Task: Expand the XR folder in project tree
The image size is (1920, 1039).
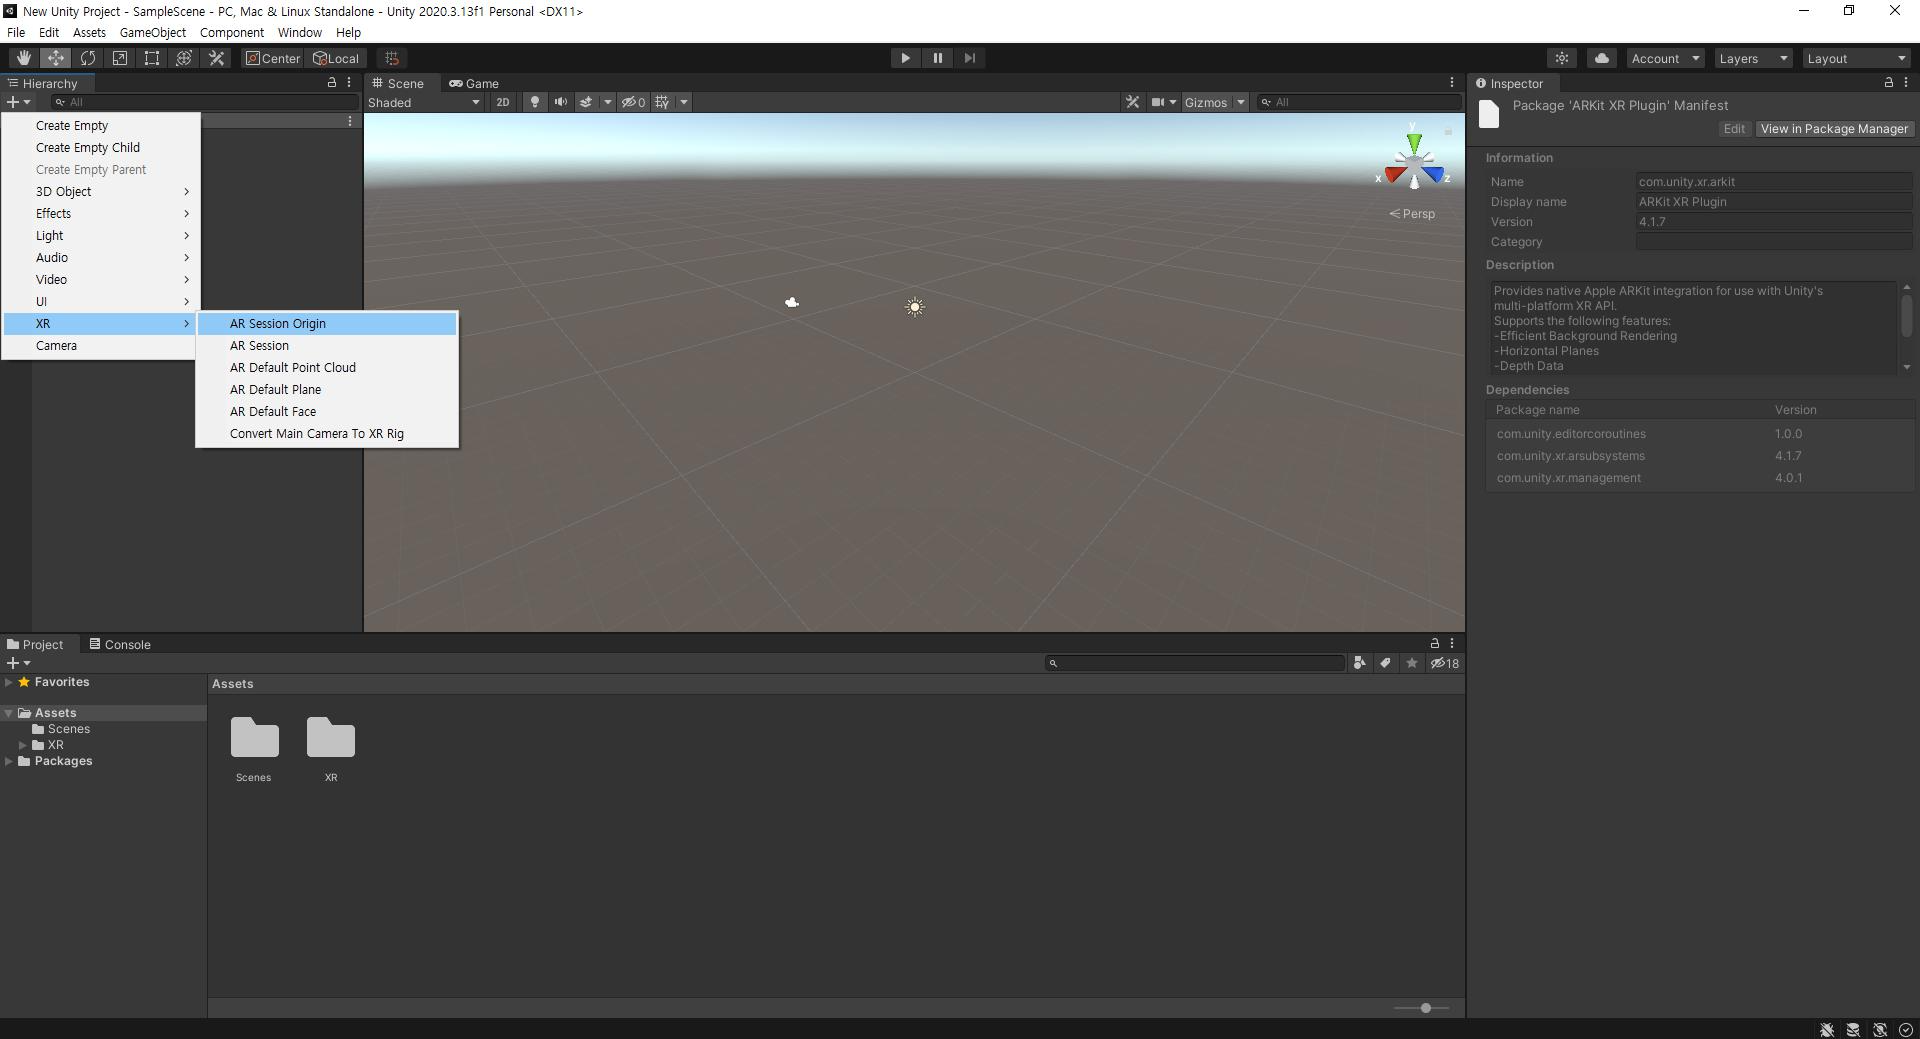Action: 22,745
